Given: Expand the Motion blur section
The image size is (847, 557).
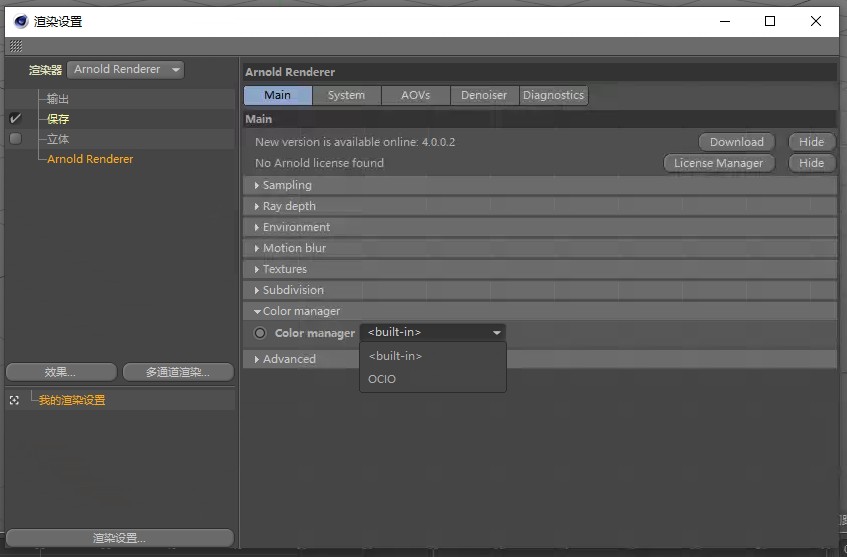Looking at the screenshot, I should (540, 249).
